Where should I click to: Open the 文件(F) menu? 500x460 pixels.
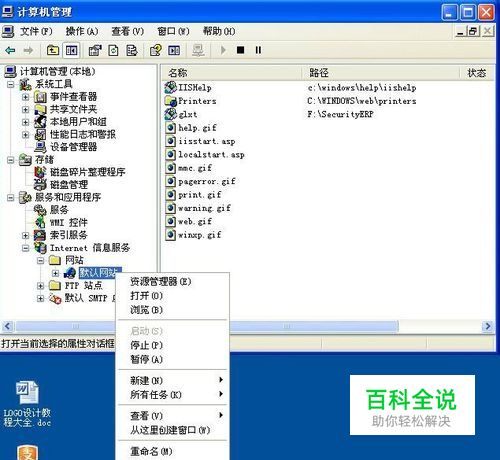tap(36, 31)
